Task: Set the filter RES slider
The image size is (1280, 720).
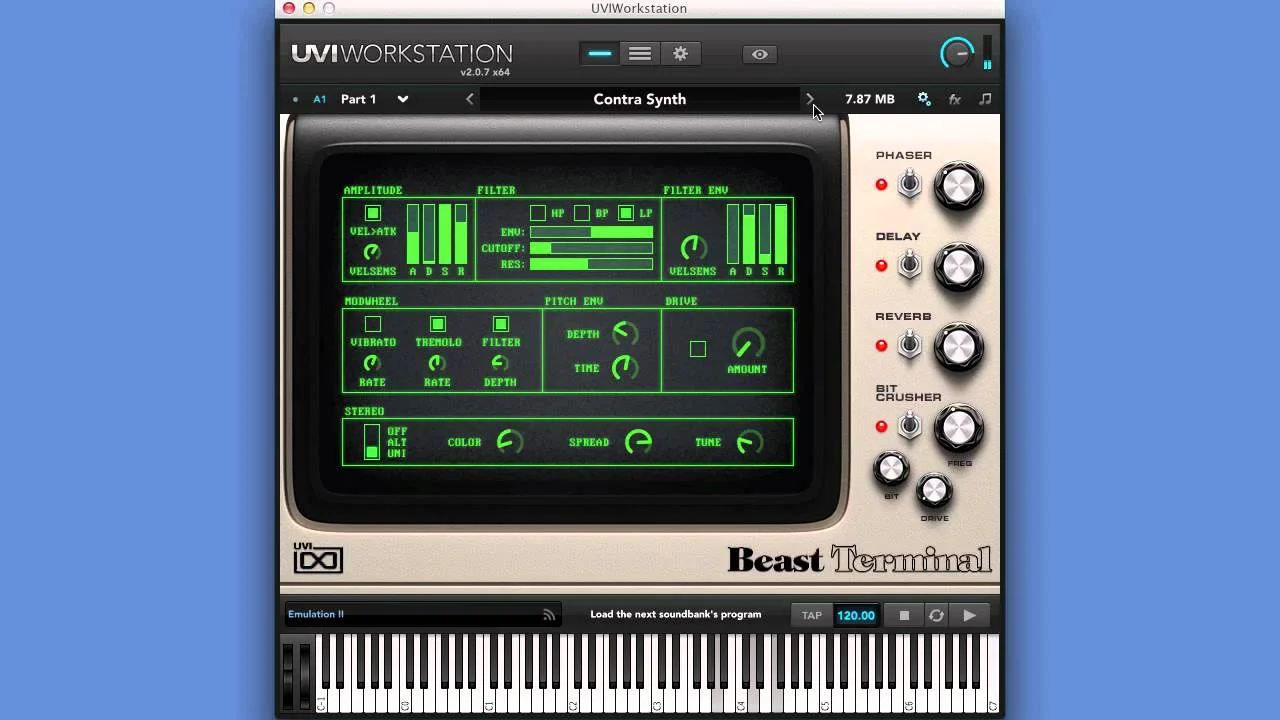Action: 591,264
